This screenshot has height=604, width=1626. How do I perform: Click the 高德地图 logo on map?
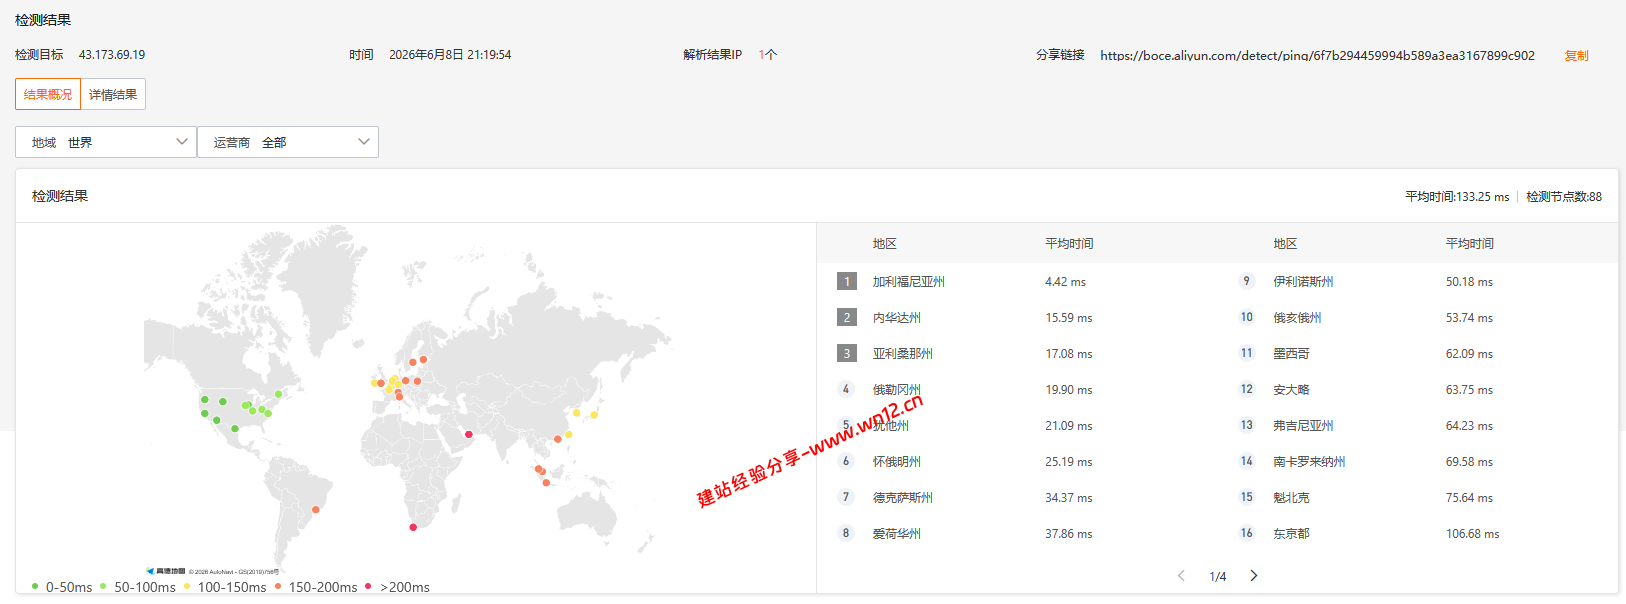pyautogui.click(x=166, y=571)
